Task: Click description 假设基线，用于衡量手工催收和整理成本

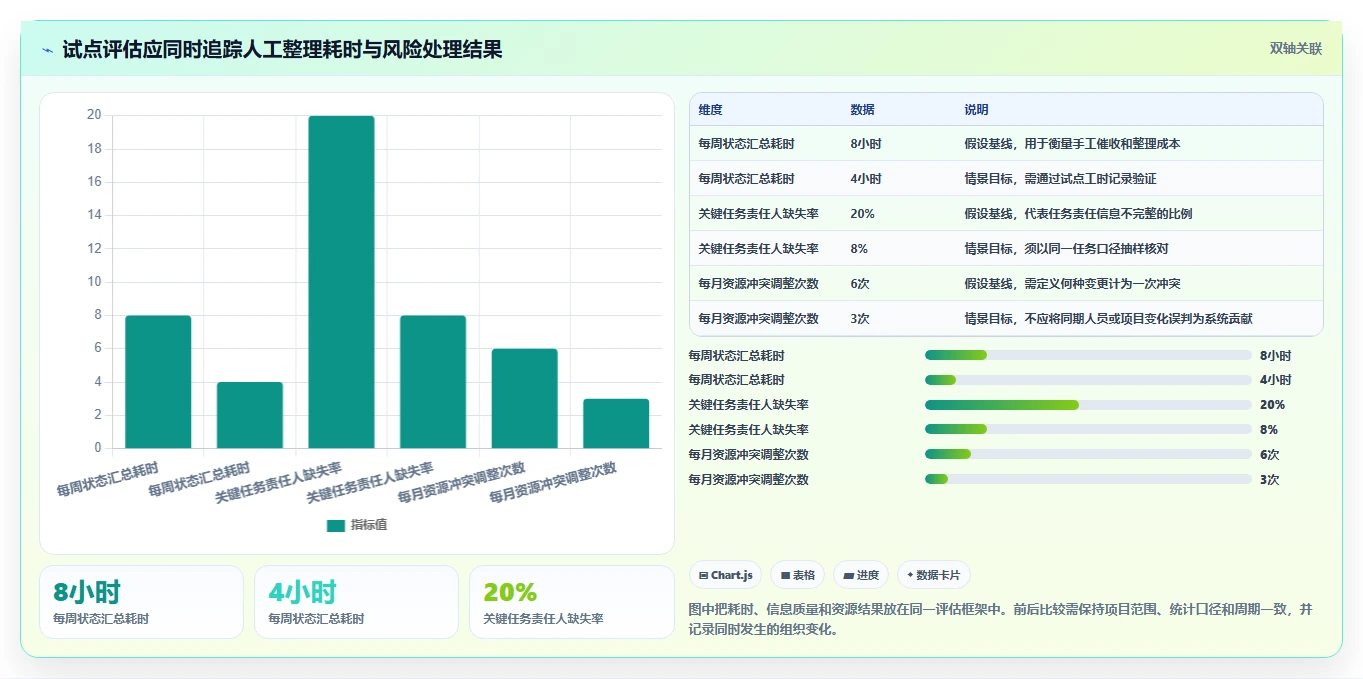Action: (1072, 143)
